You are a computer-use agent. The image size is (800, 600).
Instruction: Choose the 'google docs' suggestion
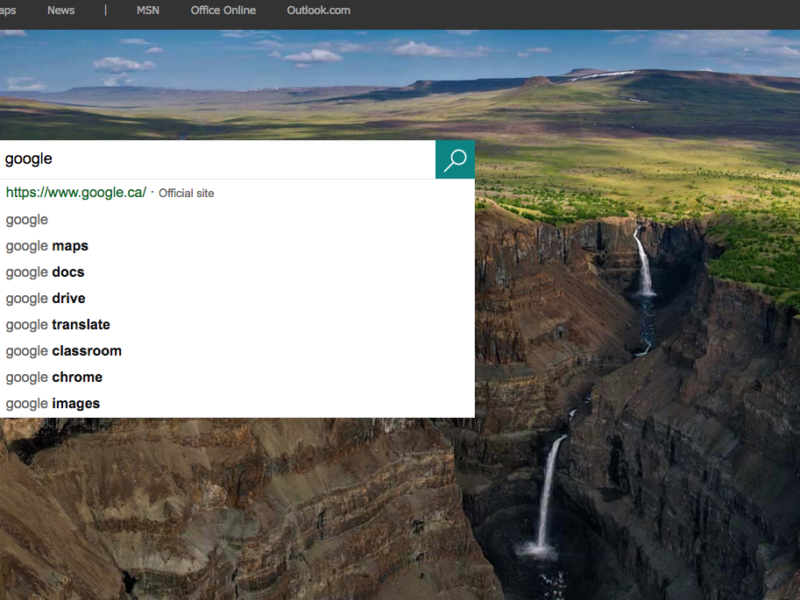coord(237,272)
